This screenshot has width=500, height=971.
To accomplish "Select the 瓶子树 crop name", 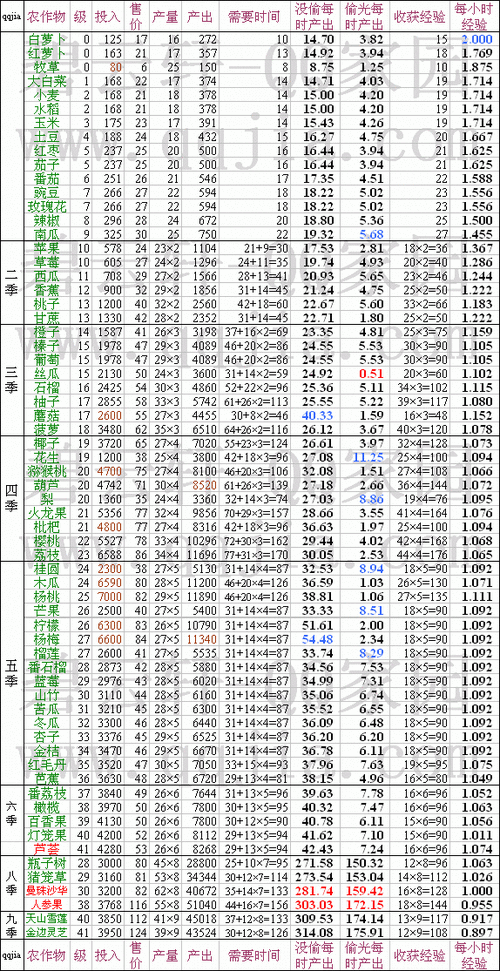I will [47, 863].
